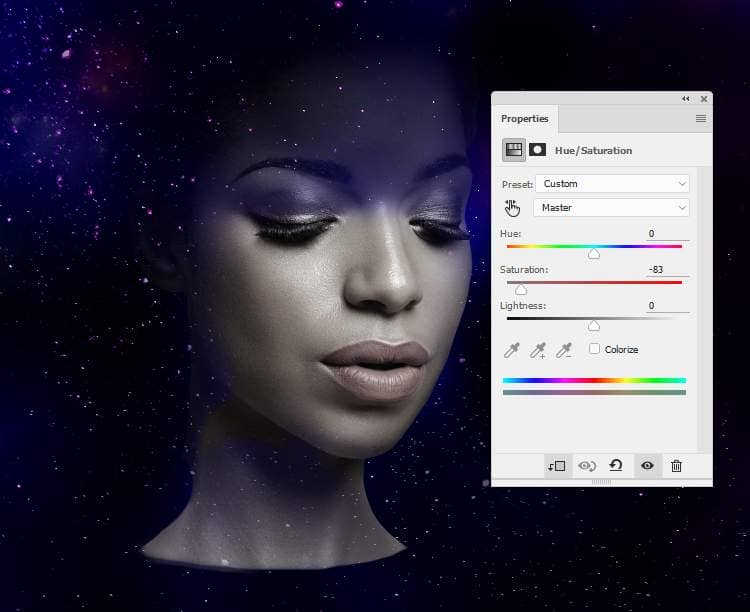This screenshot has width=750, height=612.
Task: Collapse the Properties panel to icons
Action: click(x=686, y=99)
